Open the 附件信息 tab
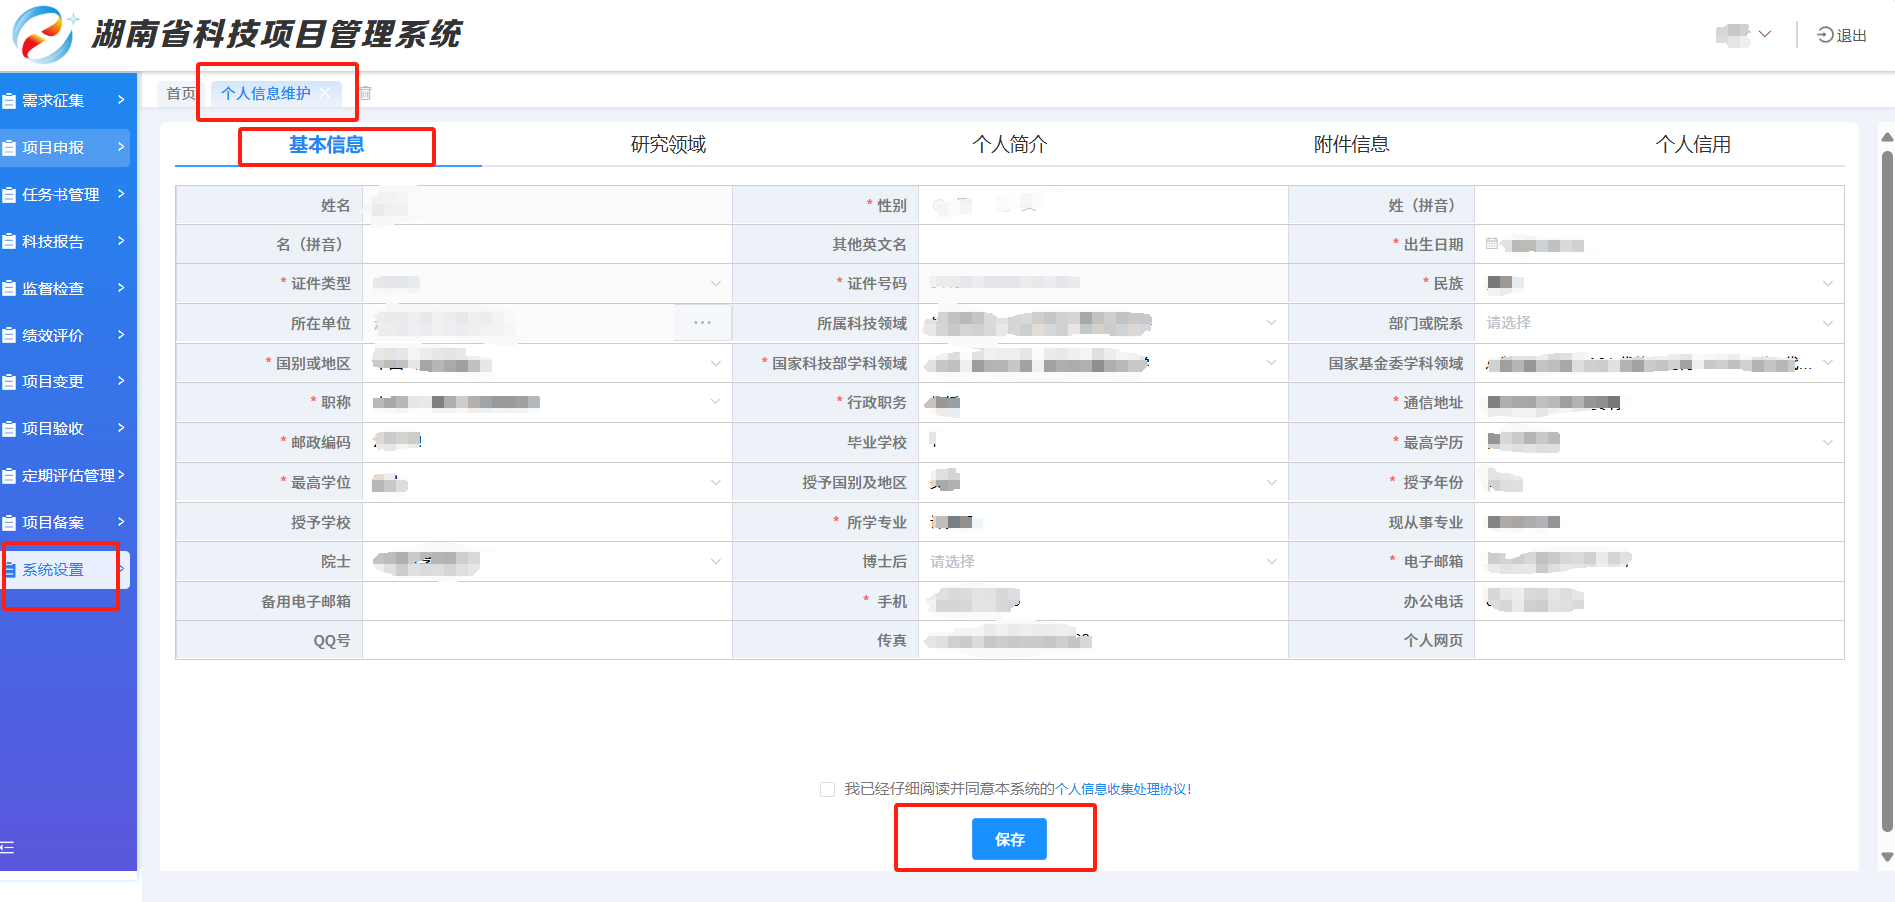This screenshot has width=1895, height=902. point(1351,145)
